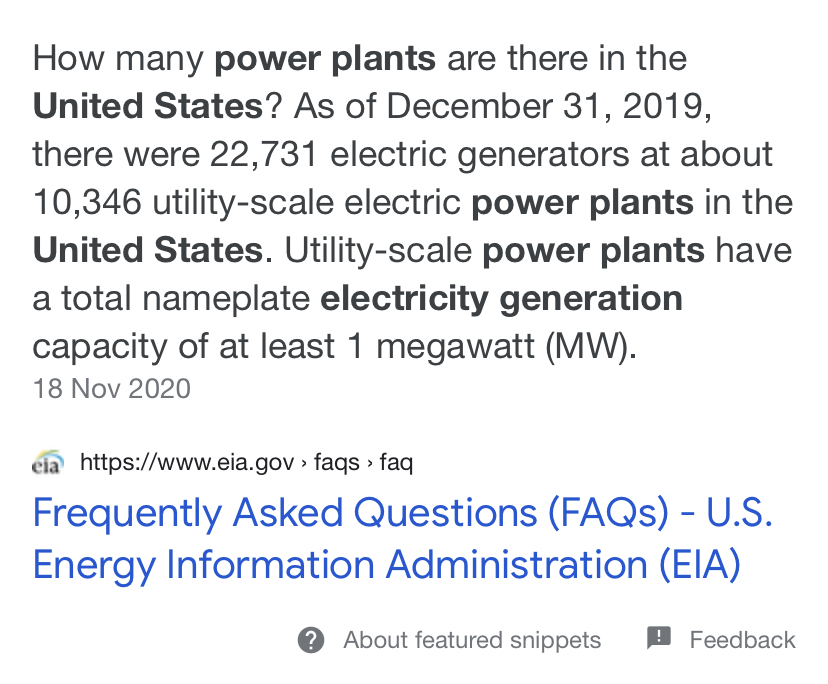The image size is (828, 684).
Task: Open the About featured snippets link
Action: coord(472,640)
